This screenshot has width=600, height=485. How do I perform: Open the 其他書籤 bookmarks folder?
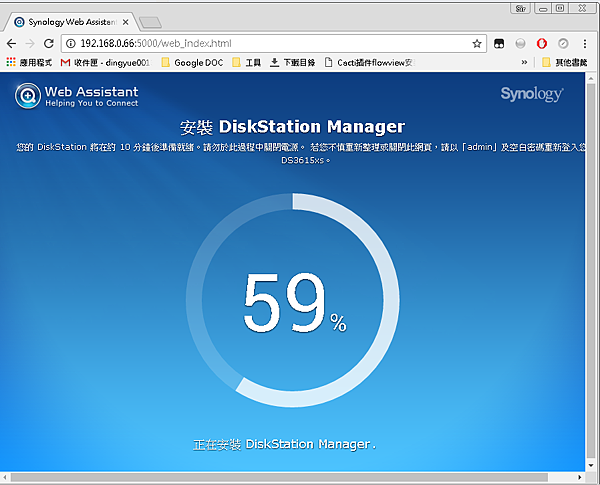tap(565, 62)
